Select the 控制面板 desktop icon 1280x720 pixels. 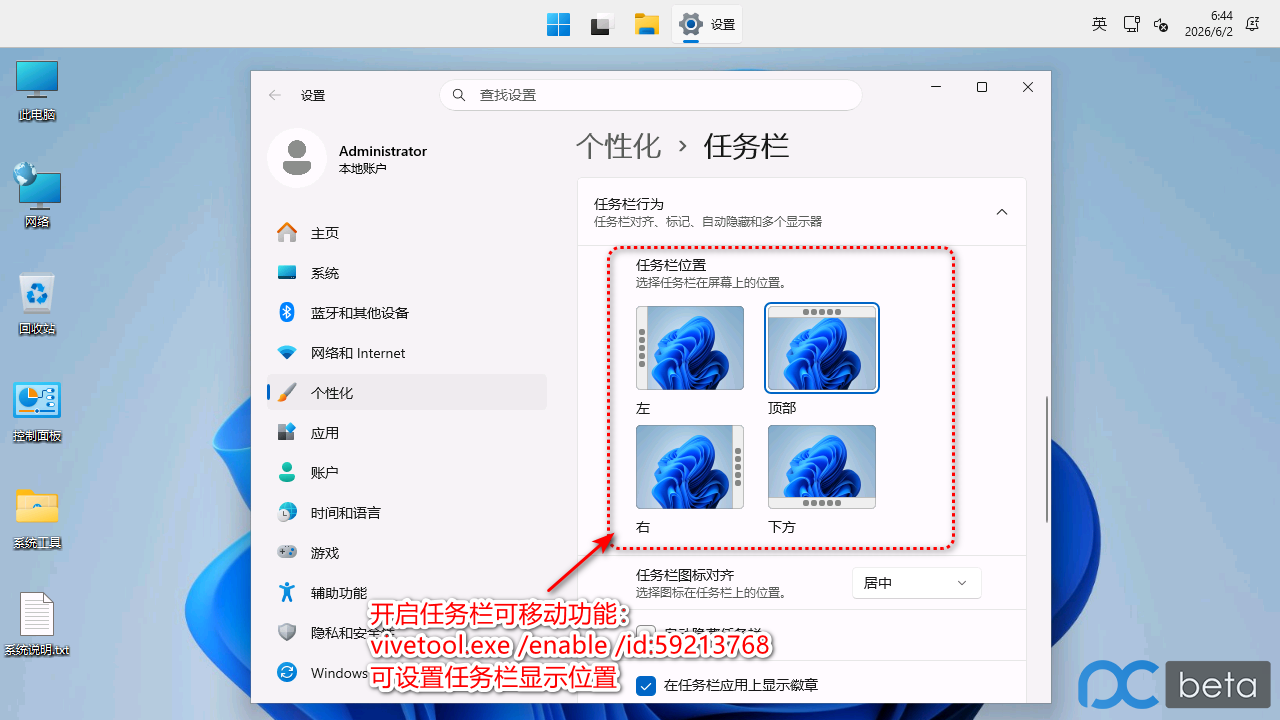click(37, 411)
